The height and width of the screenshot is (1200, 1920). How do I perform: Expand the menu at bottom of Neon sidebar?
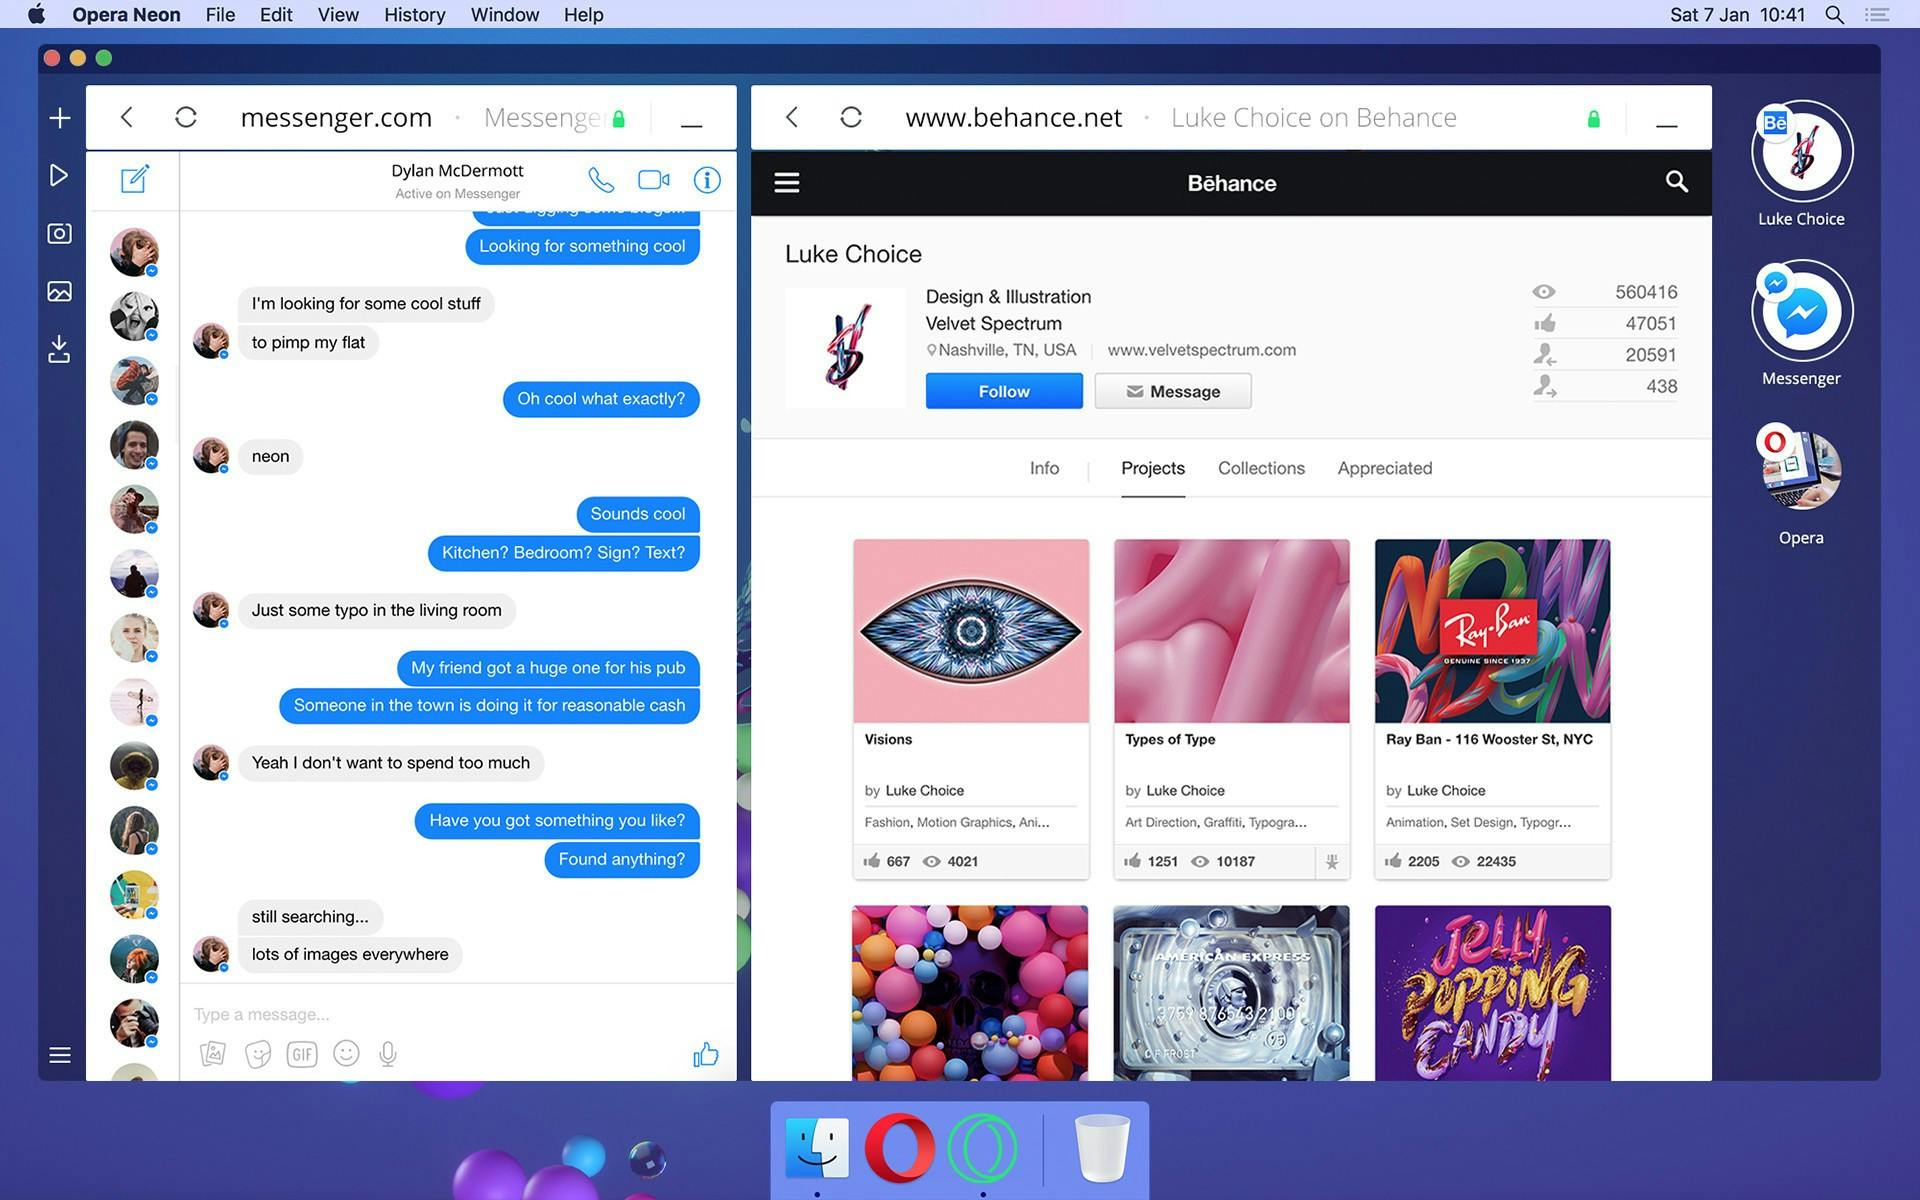(x=59, y=1055)
